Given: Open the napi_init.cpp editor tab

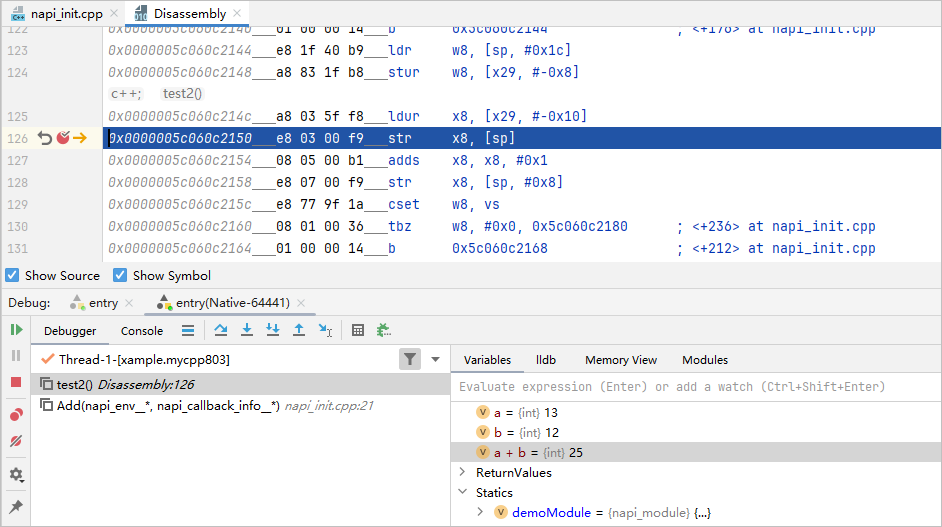Looking at the screenshot, I should pos(58,14).
